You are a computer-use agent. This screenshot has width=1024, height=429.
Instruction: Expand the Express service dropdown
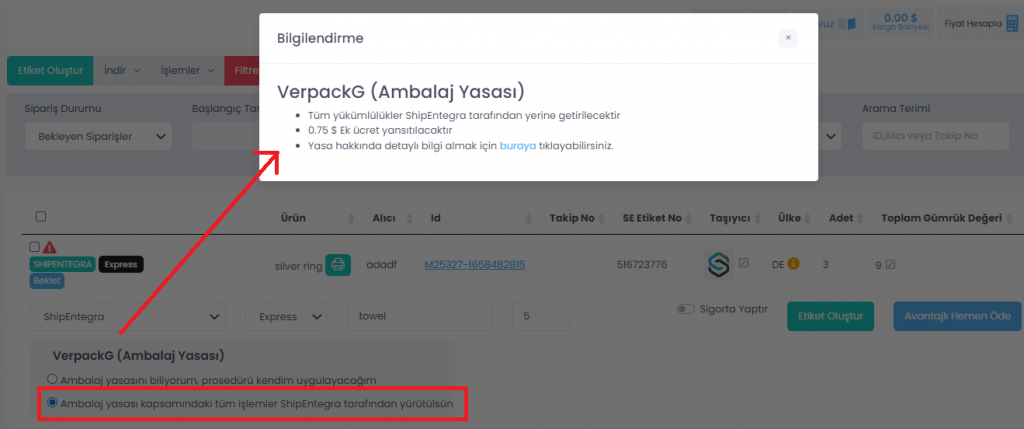coord(287,316)
